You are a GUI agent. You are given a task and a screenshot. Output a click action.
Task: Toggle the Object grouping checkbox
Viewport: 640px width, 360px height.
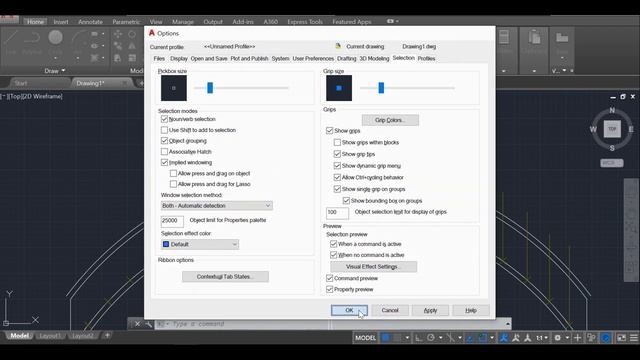point(164,141)
